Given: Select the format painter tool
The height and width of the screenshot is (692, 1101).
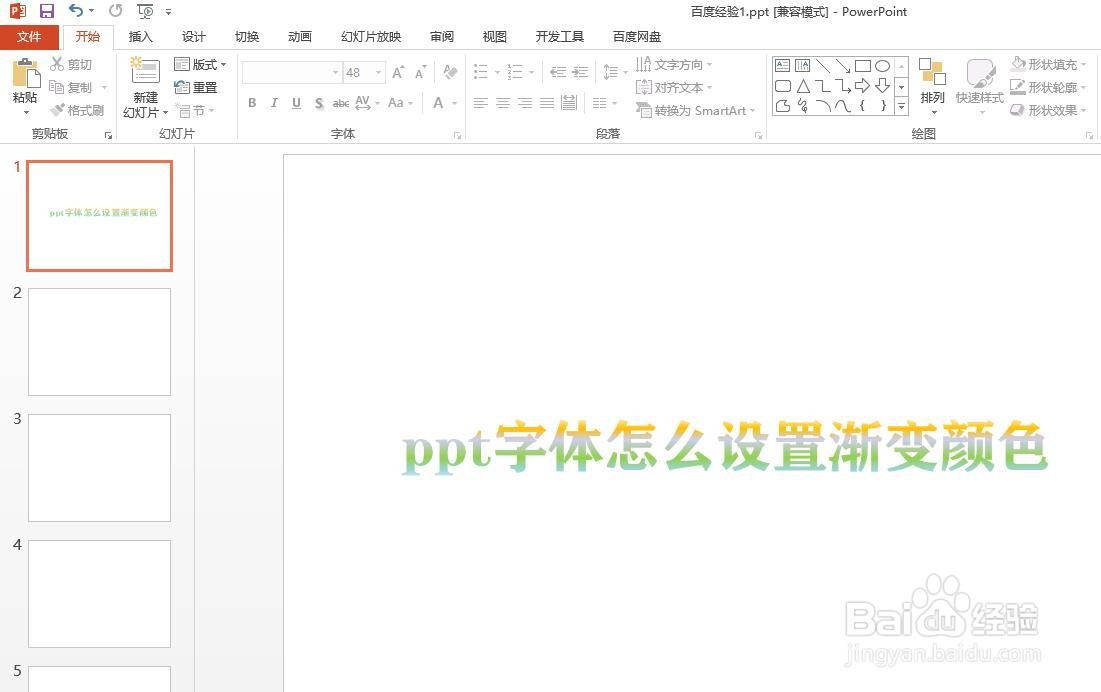Looking at the screenshot, I should point(78,110).
